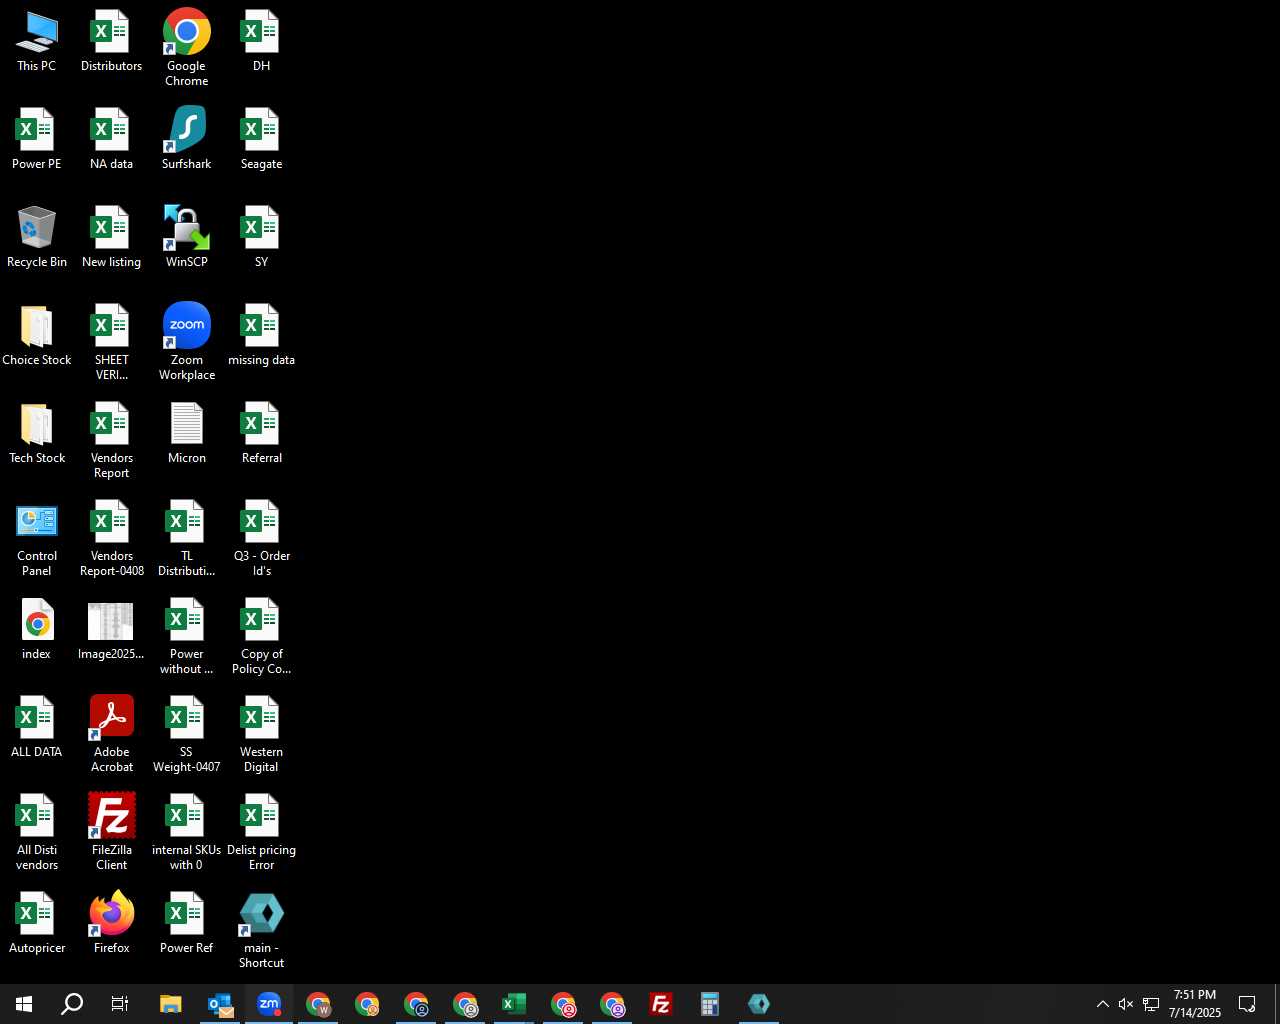The image size is (1280, 1024).
Task: Select the Copy of Policy Co... spreadsheet
Action: pos(261,636)
